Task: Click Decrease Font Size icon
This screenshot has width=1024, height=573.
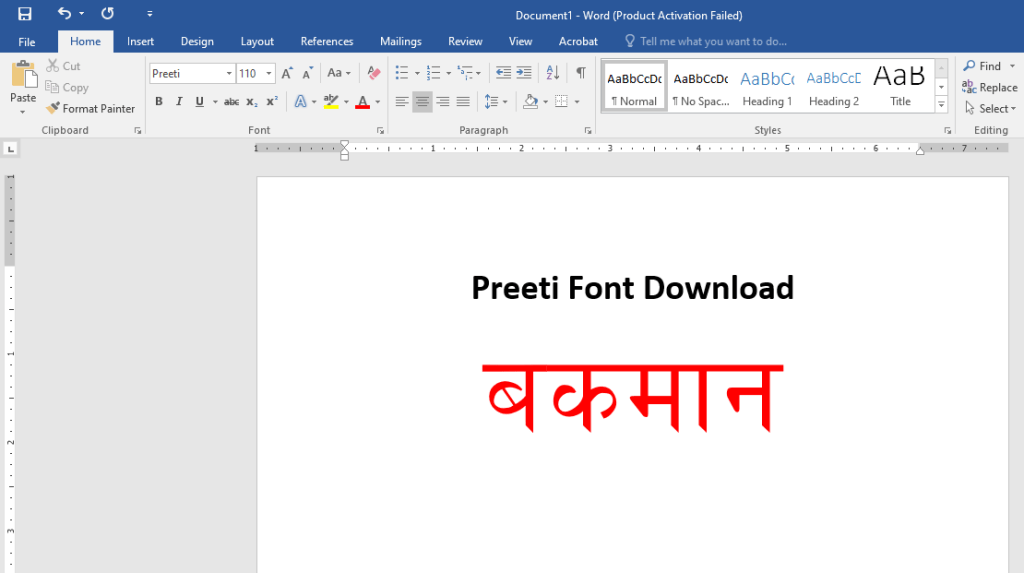Action: [308, 73]
